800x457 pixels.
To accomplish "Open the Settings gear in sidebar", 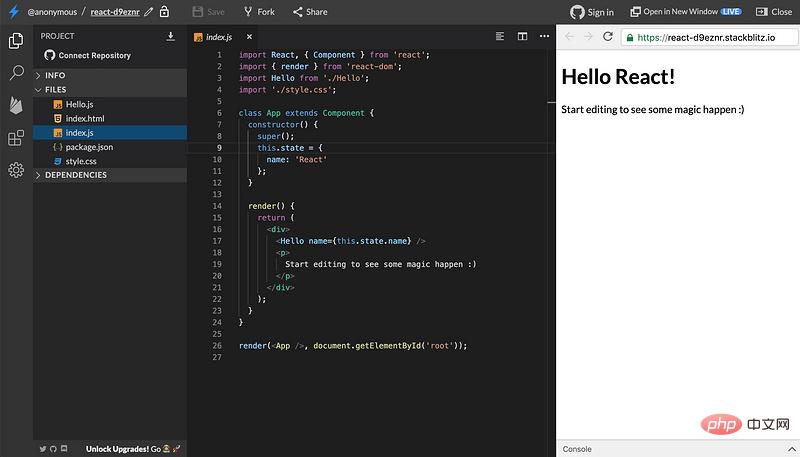I will click(16, 170).
